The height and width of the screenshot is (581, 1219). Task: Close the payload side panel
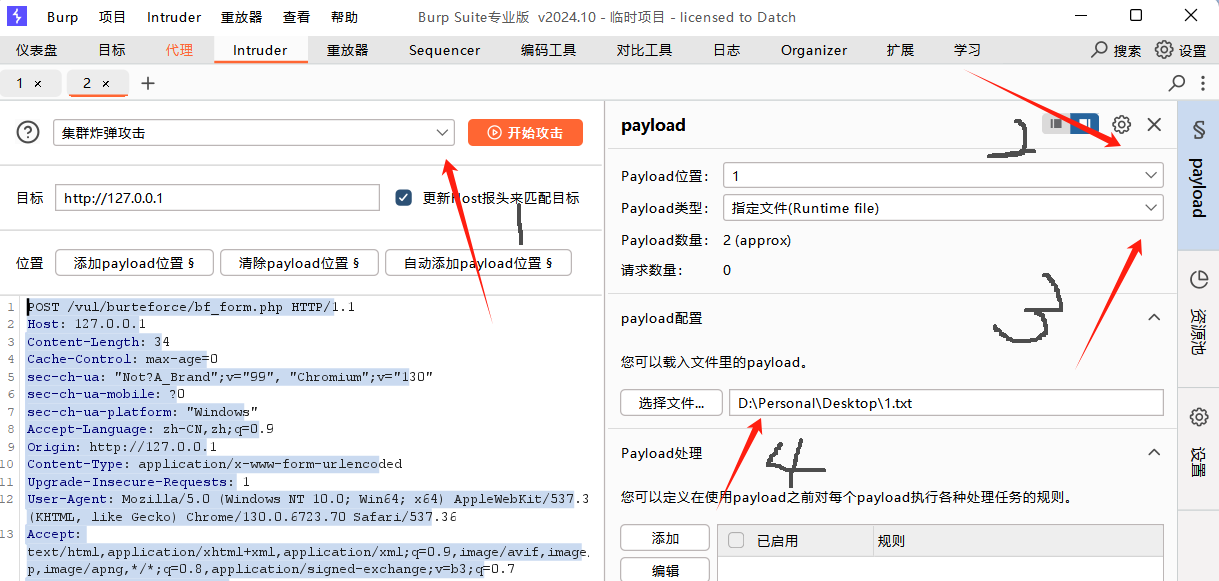tap(1154, 124)
